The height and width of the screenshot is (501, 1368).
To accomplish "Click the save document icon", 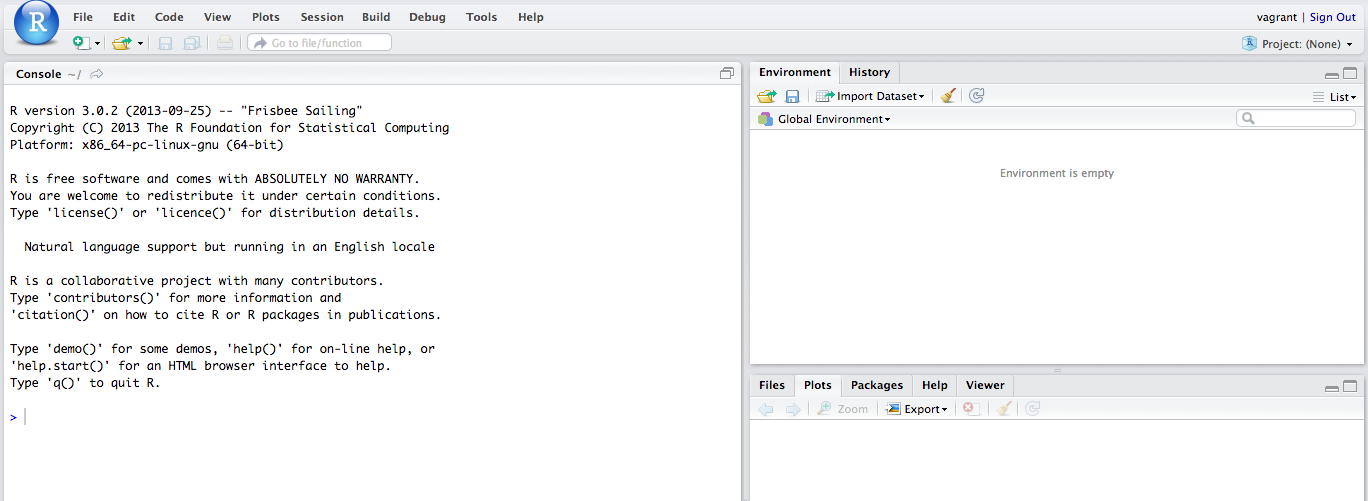I will 166,43.
